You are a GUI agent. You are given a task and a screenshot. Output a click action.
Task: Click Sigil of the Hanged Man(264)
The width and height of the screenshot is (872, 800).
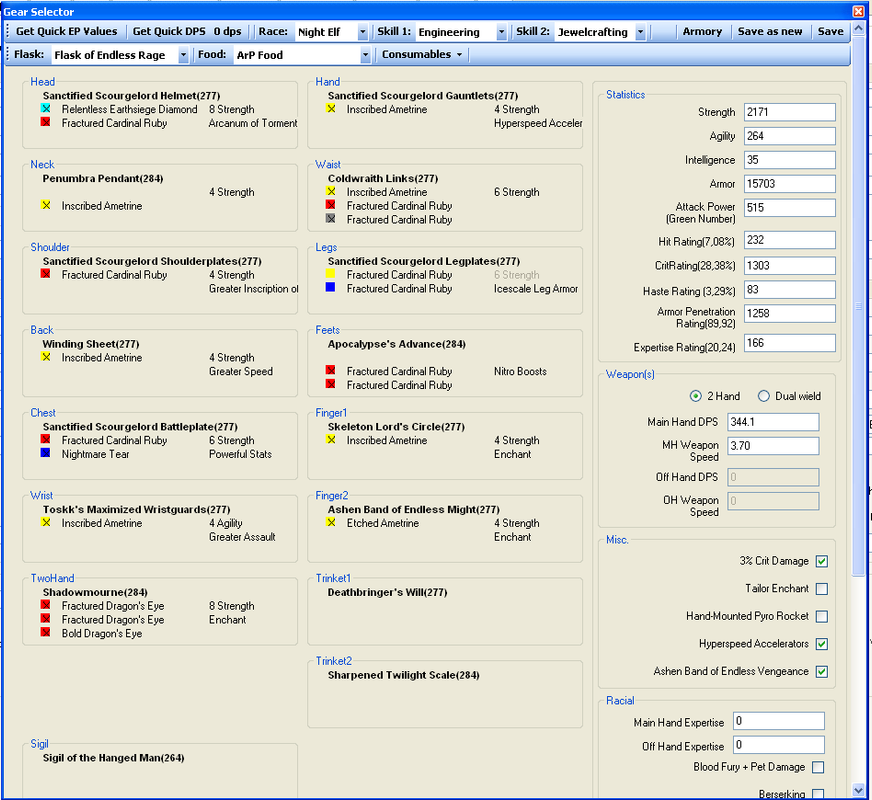(113, 758)
